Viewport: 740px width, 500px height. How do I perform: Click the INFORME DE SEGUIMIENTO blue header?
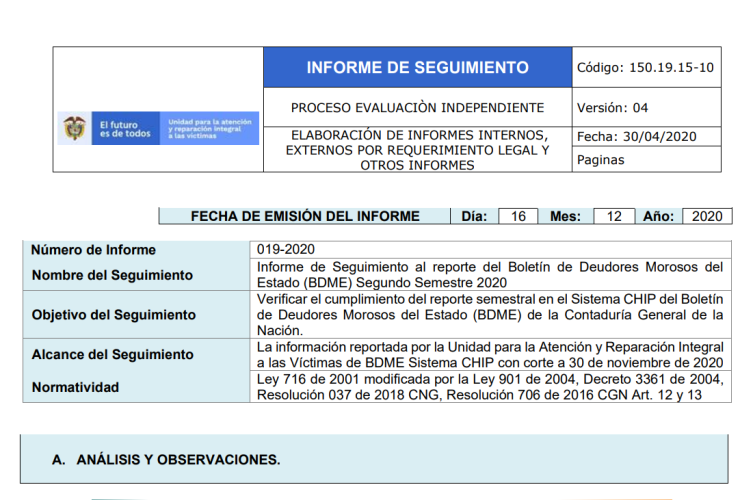[x=418, y=68]
